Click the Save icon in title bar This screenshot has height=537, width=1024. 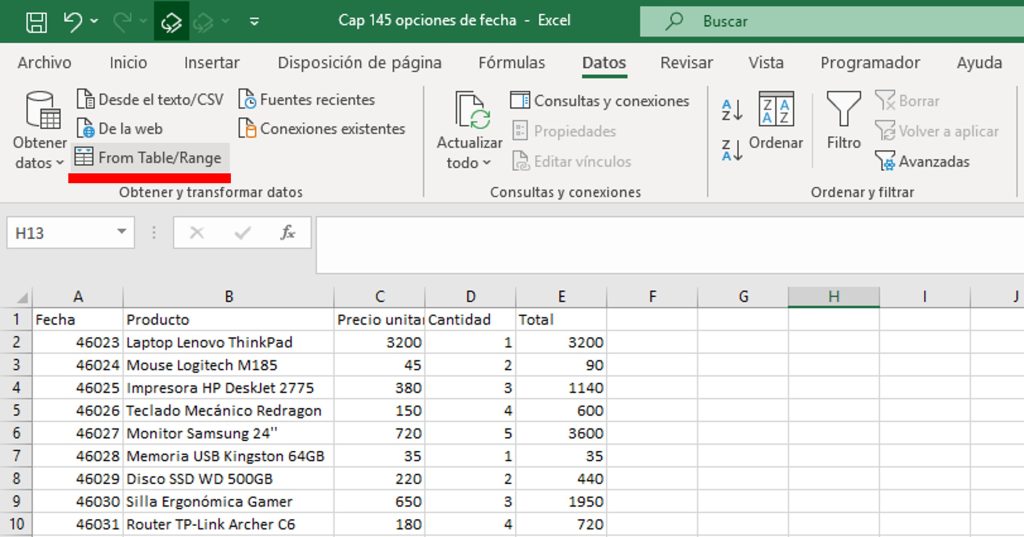coord(36,22)
